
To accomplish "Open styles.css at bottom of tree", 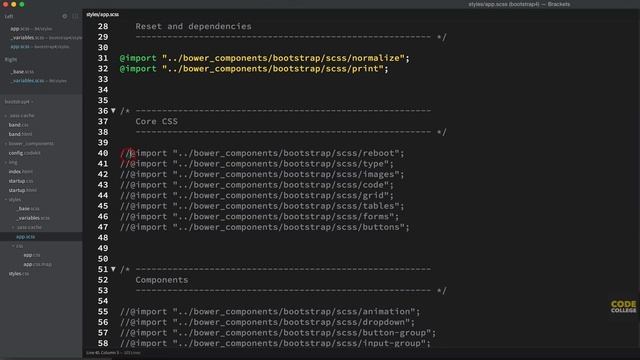I will tap(19, 274).
